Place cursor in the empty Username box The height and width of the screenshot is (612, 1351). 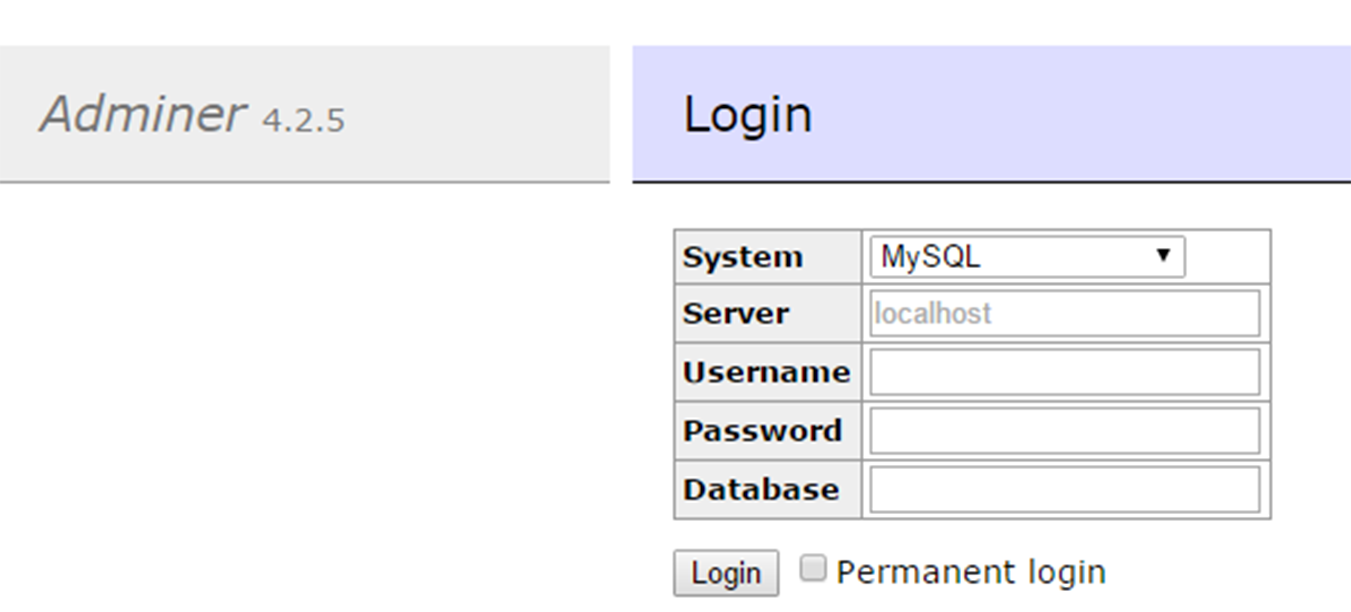(1063, 372)
